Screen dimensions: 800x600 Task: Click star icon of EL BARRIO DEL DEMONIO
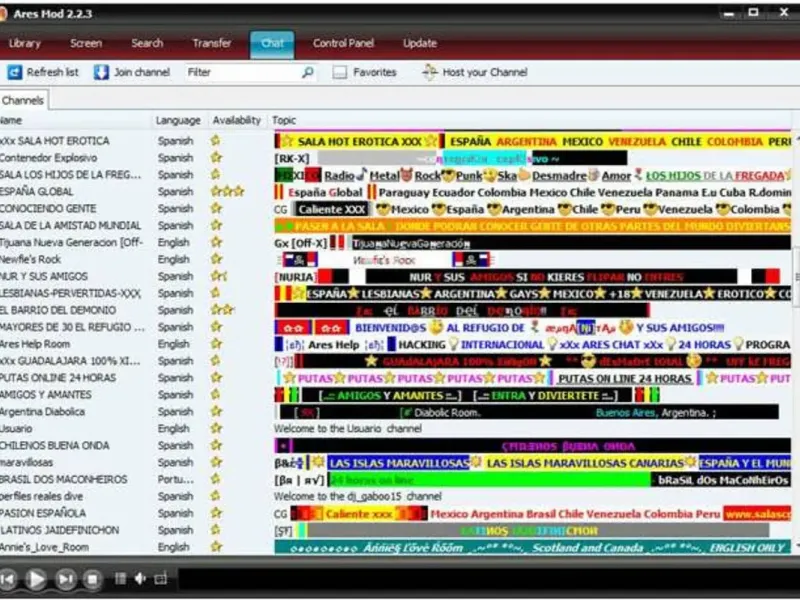pyautogui.click(x=222, y=310)
